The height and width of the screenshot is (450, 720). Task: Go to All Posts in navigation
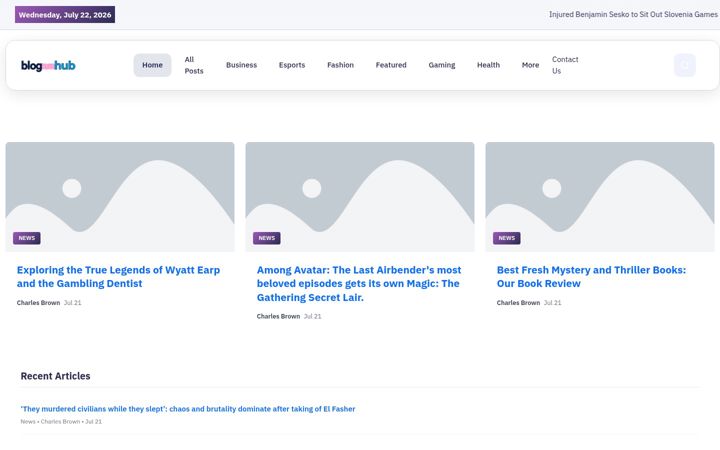click(x=194, y=65)
